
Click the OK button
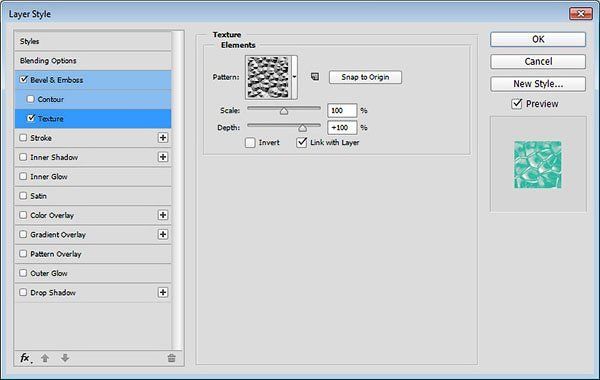pos(538,39)
